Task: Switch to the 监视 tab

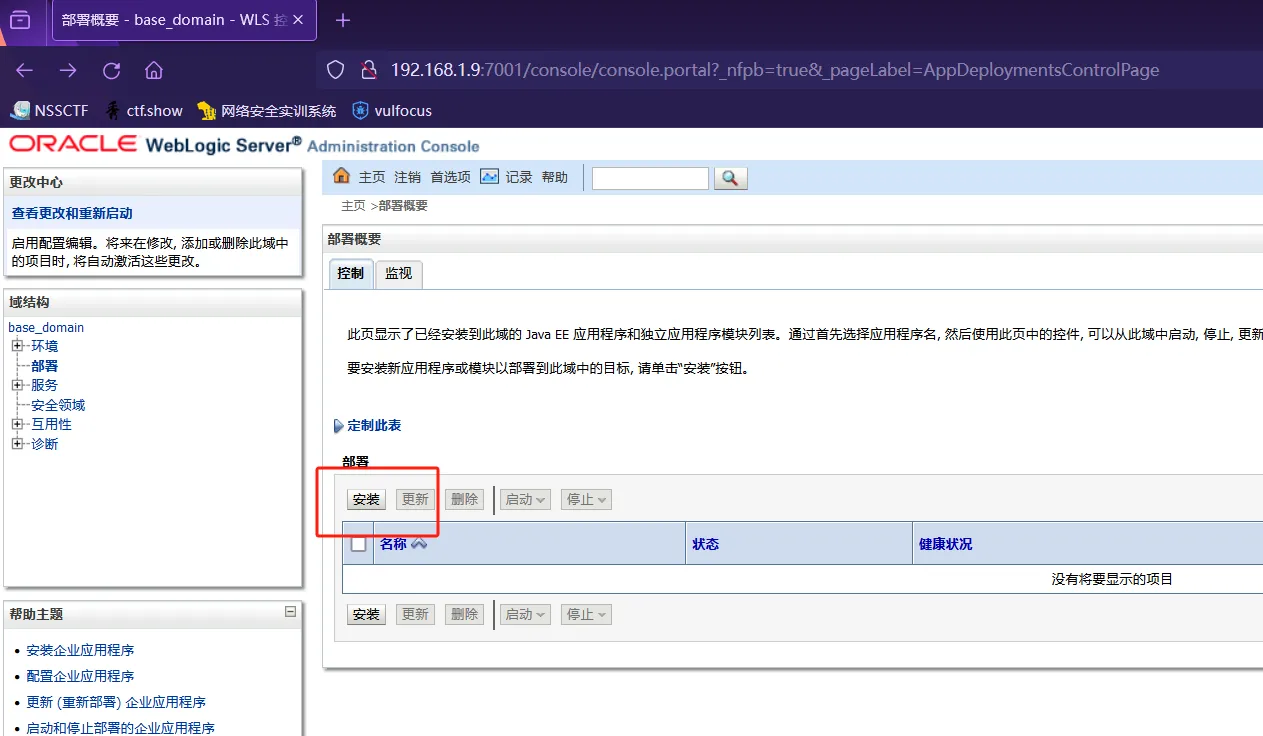Action: pos(398,273)
